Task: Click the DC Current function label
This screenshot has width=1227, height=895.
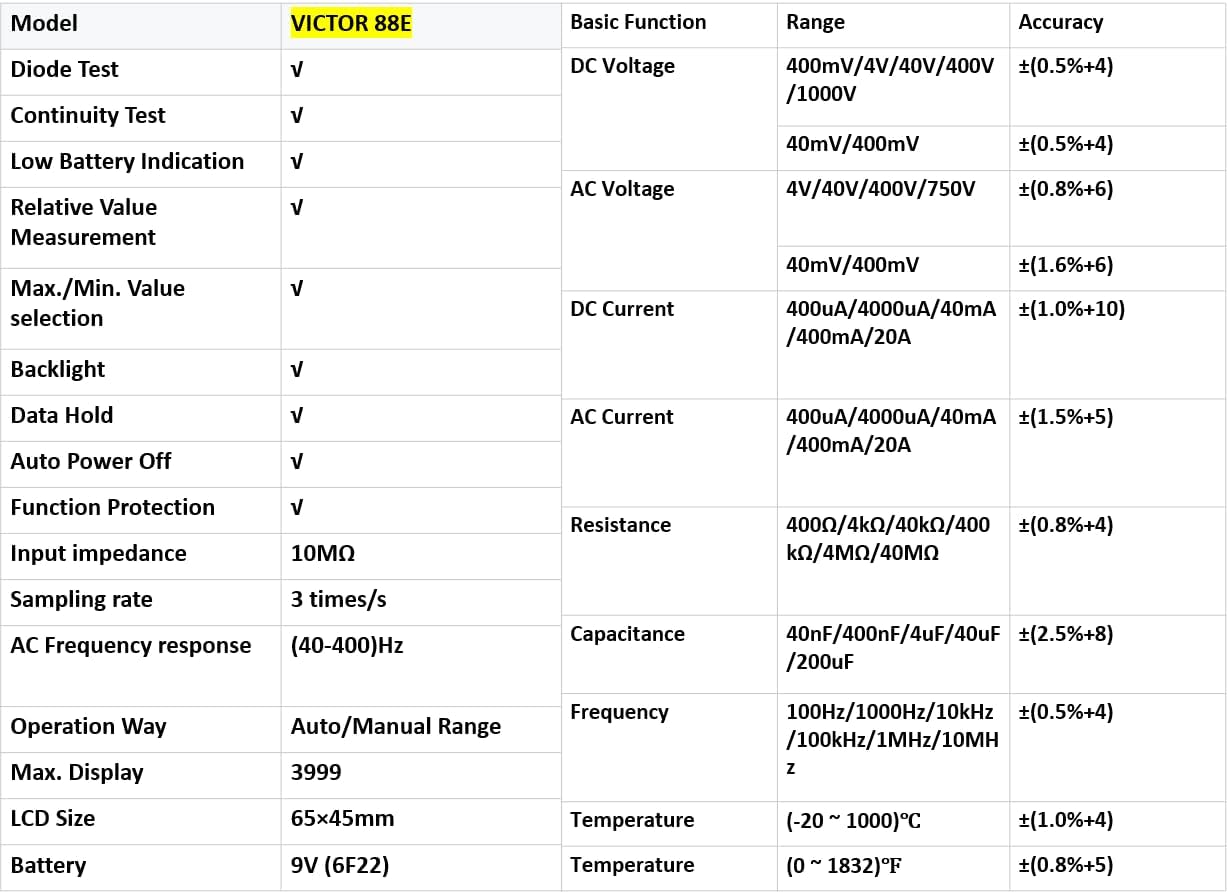Action: 622,310
